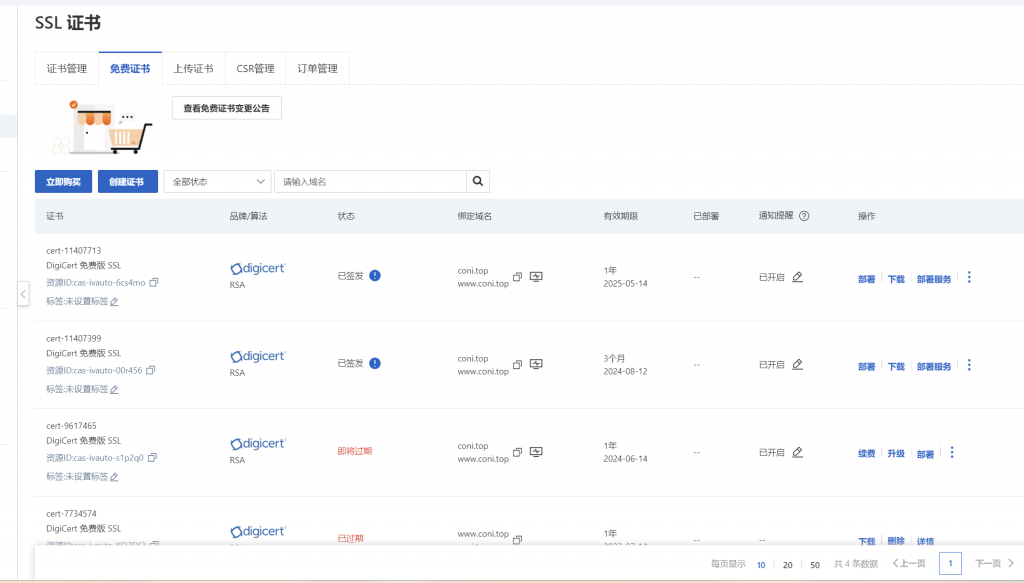The image size is (1024, 583).
Task: Copy bound domains of cert-11407713
Action: coord(517,277)
